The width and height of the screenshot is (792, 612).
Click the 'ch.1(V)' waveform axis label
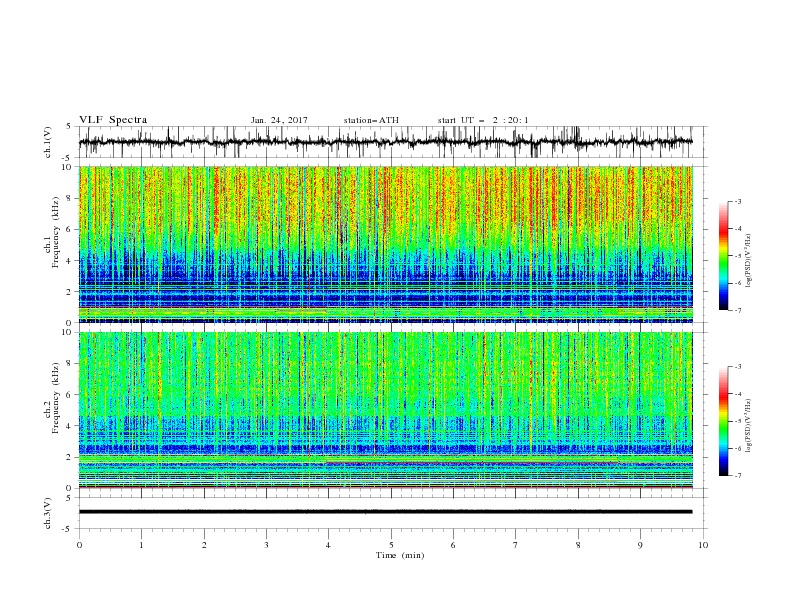48,142
